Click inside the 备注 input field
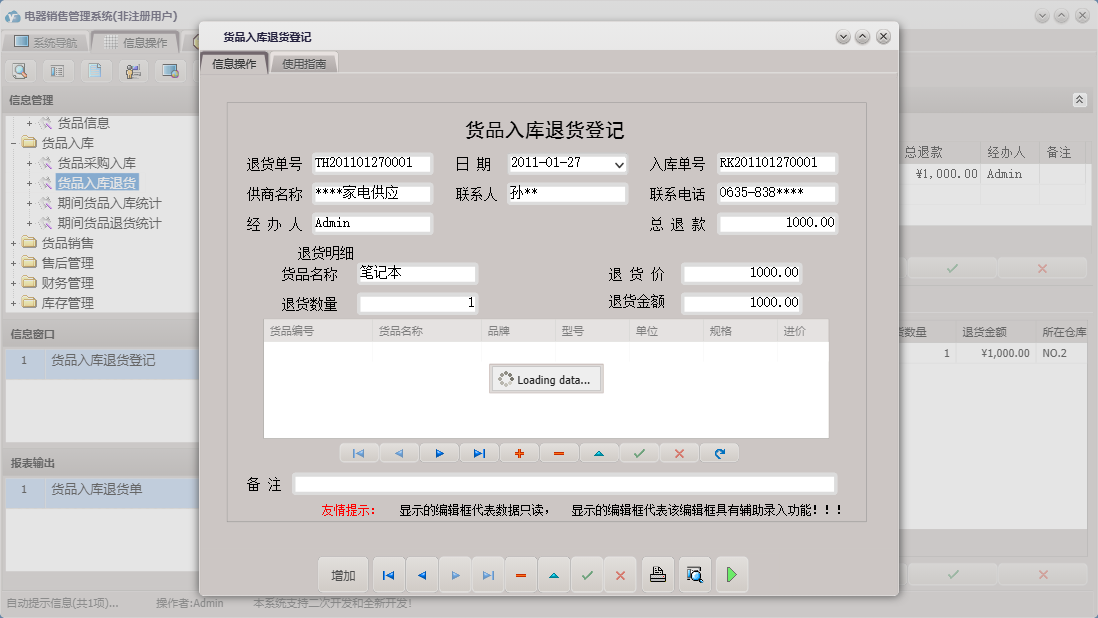Viewport: 1098px width, 618px height. [565, 482]
